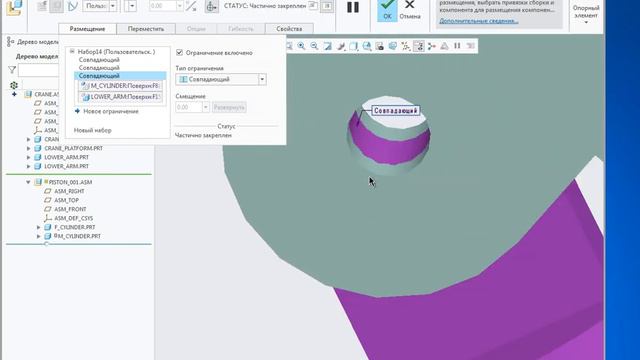Click Новый набор to create a set
640x360 pixels.
(93, 130)
